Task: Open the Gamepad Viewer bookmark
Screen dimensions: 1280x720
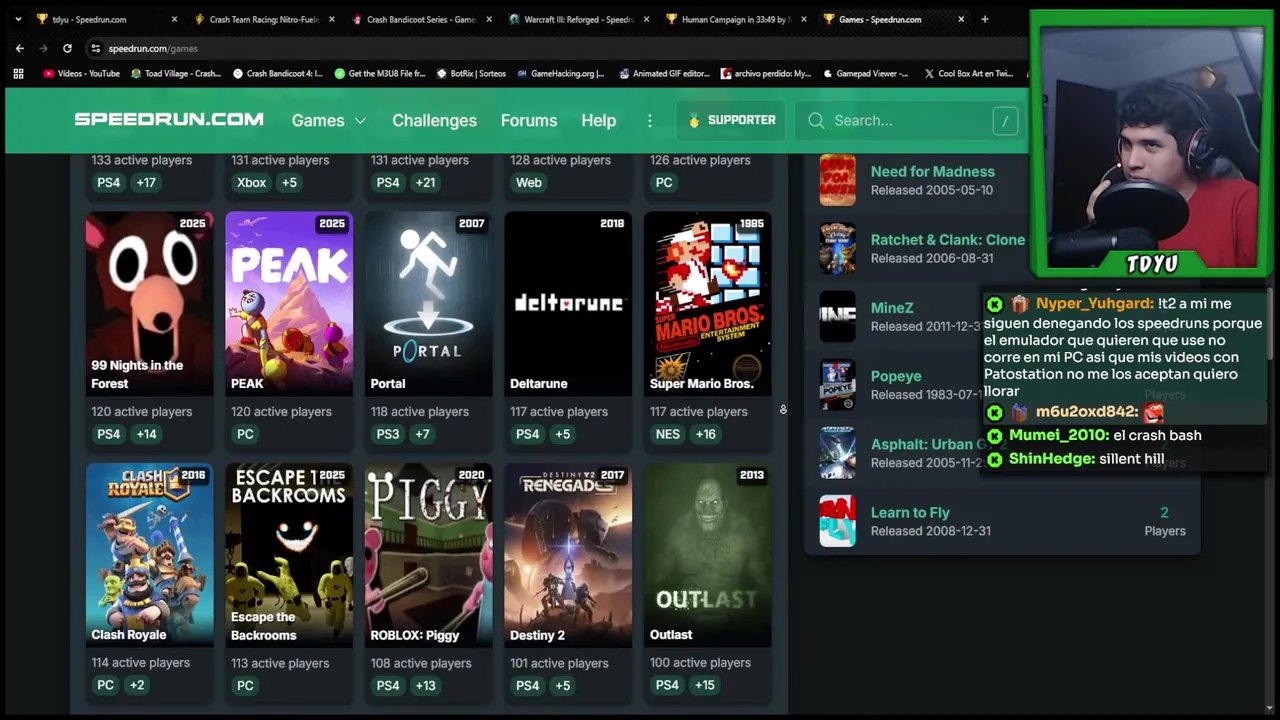Action: (866, 73)
